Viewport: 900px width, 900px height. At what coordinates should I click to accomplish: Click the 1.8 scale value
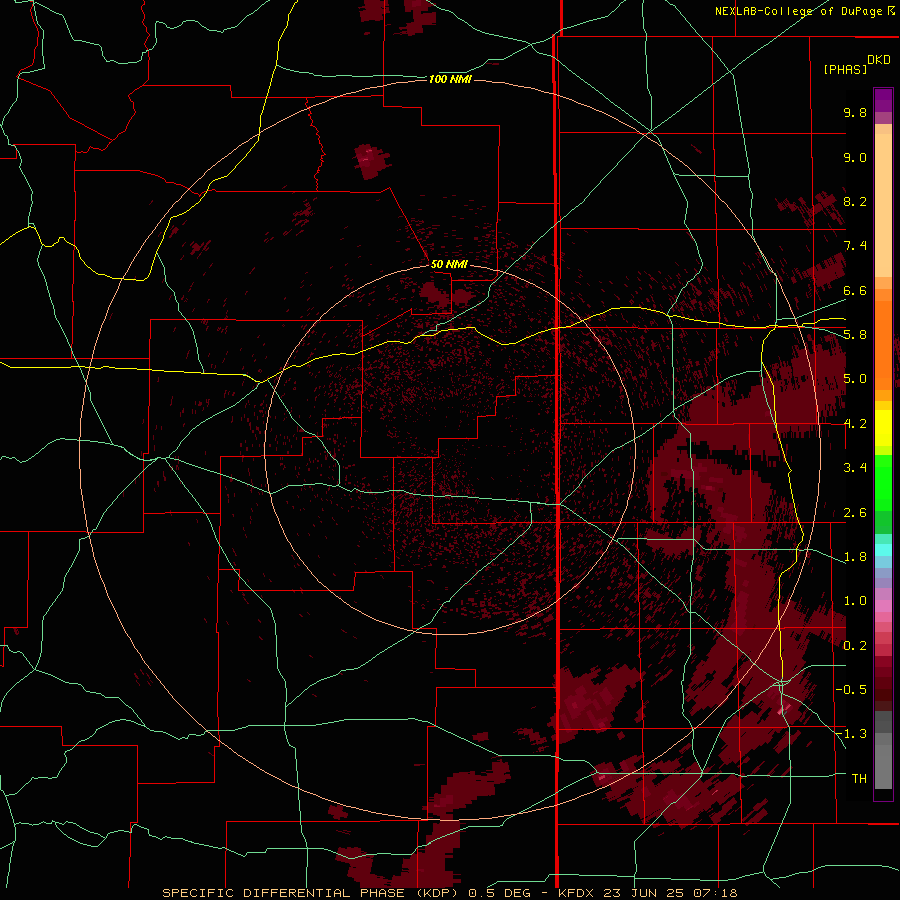(x=855, y=557)
